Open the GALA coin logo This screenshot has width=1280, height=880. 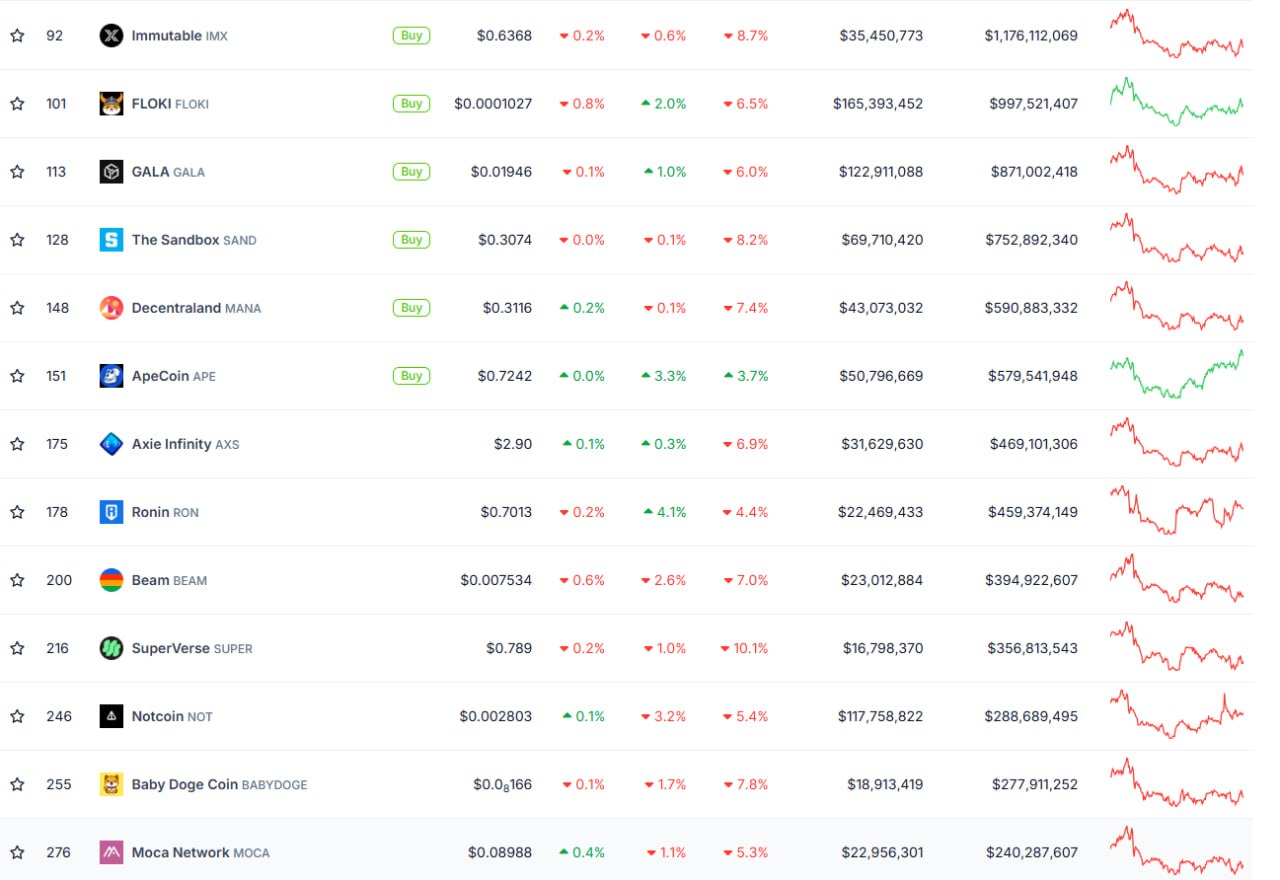[111, 172]
